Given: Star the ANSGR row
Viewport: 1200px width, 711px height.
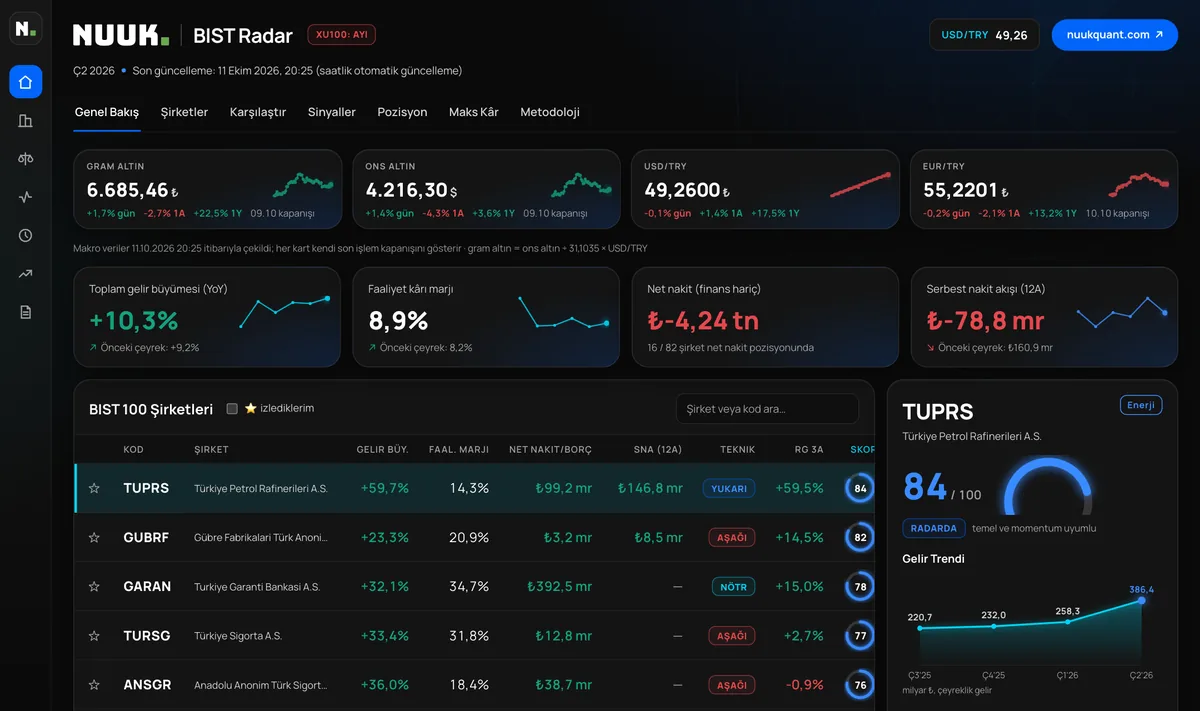Looking at the screenshot, I should tap(94, 685).
